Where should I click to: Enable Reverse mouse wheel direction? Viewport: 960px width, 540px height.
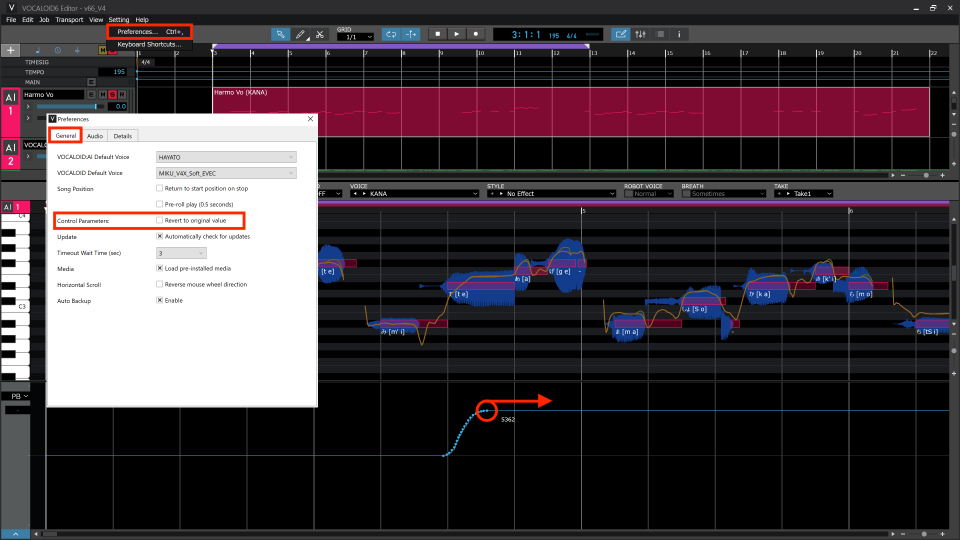click(160, 284)
